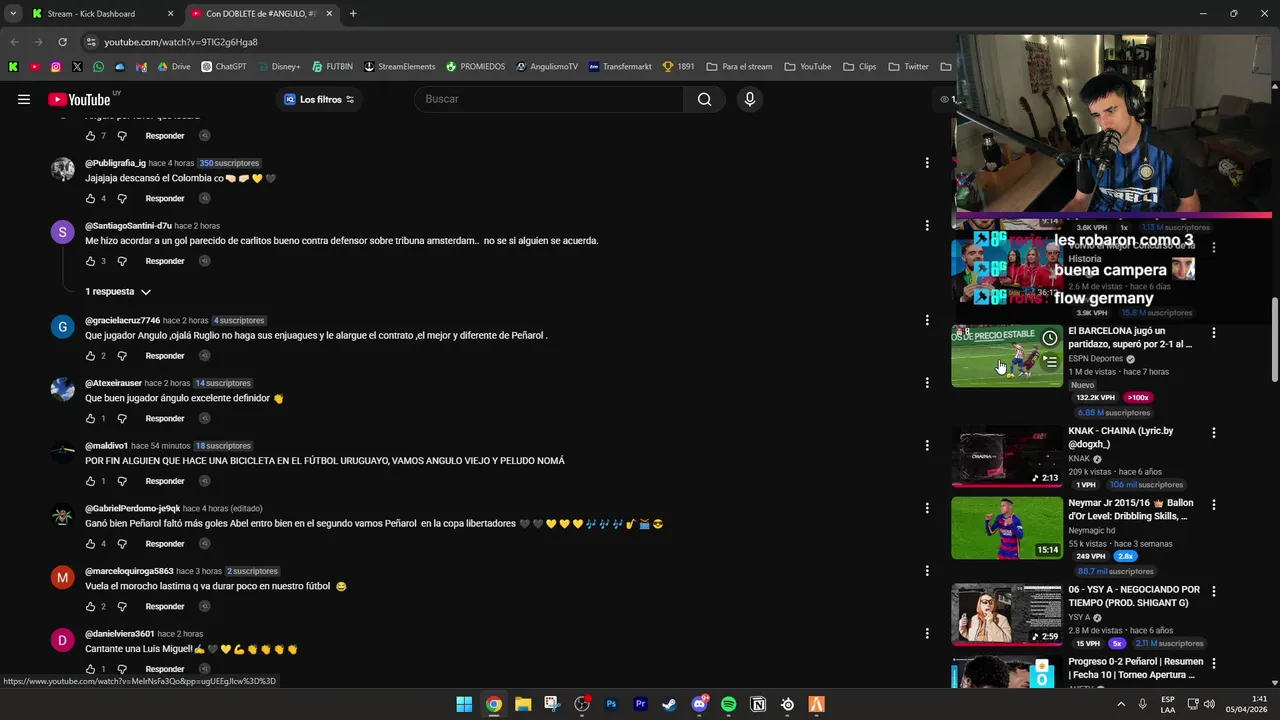Open options menu for @danielviera3601 comment

coord(927,634)
